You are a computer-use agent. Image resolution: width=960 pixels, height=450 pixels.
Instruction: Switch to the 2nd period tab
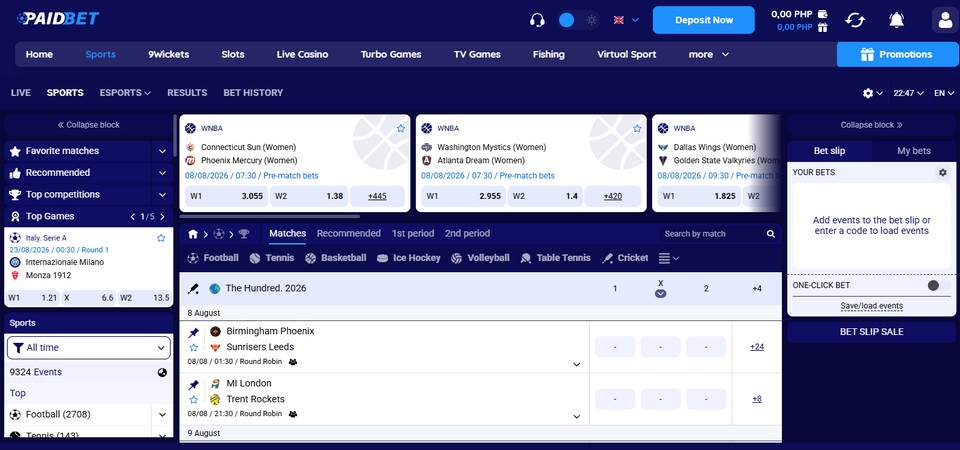click(467, 233)
